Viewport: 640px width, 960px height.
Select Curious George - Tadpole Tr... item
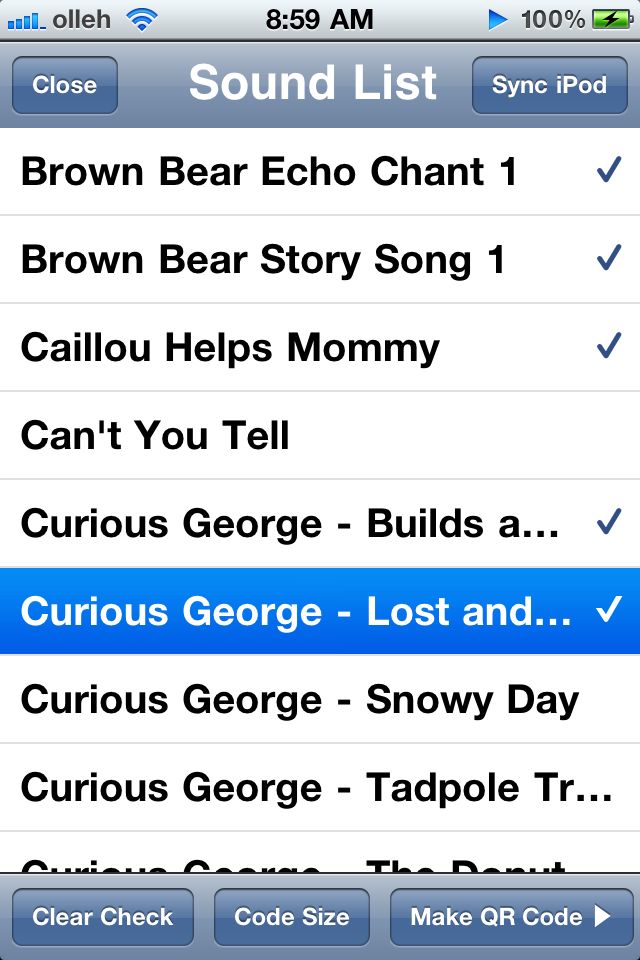pos(320,788)
